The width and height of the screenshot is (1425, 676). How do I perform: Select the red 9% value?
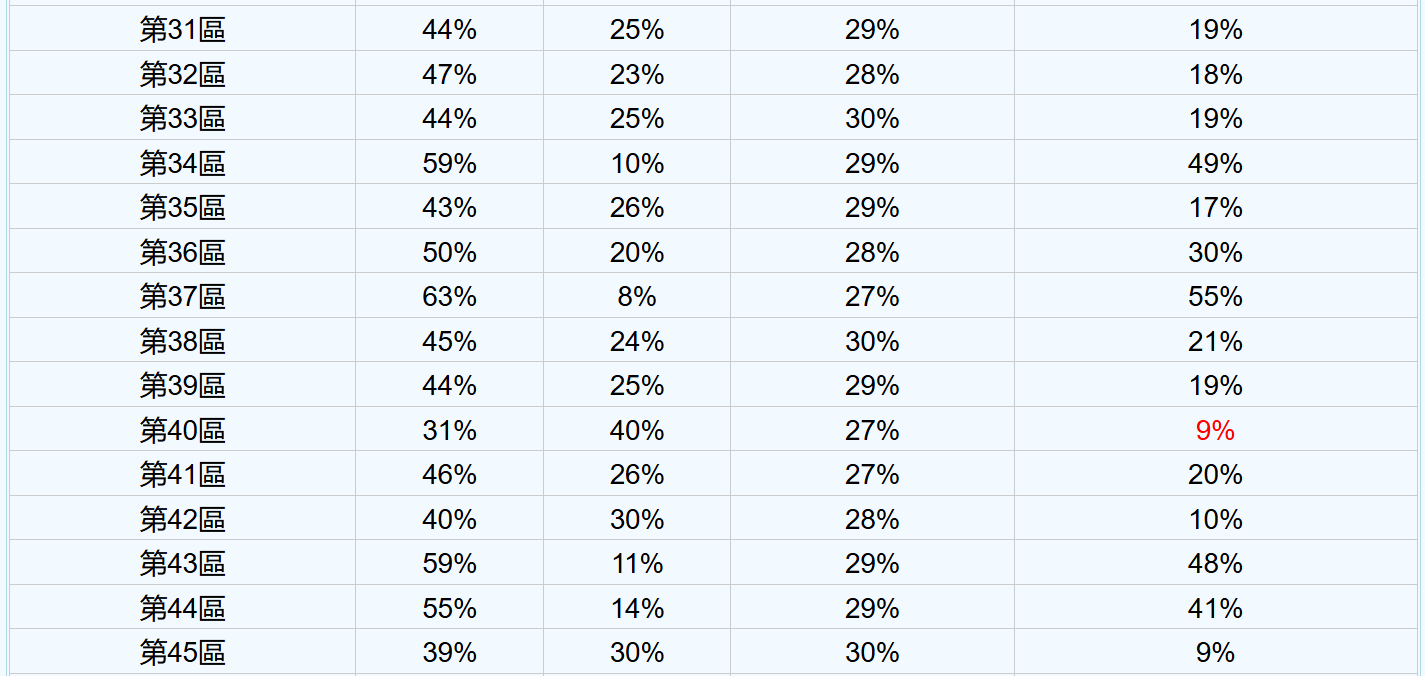1215,431
